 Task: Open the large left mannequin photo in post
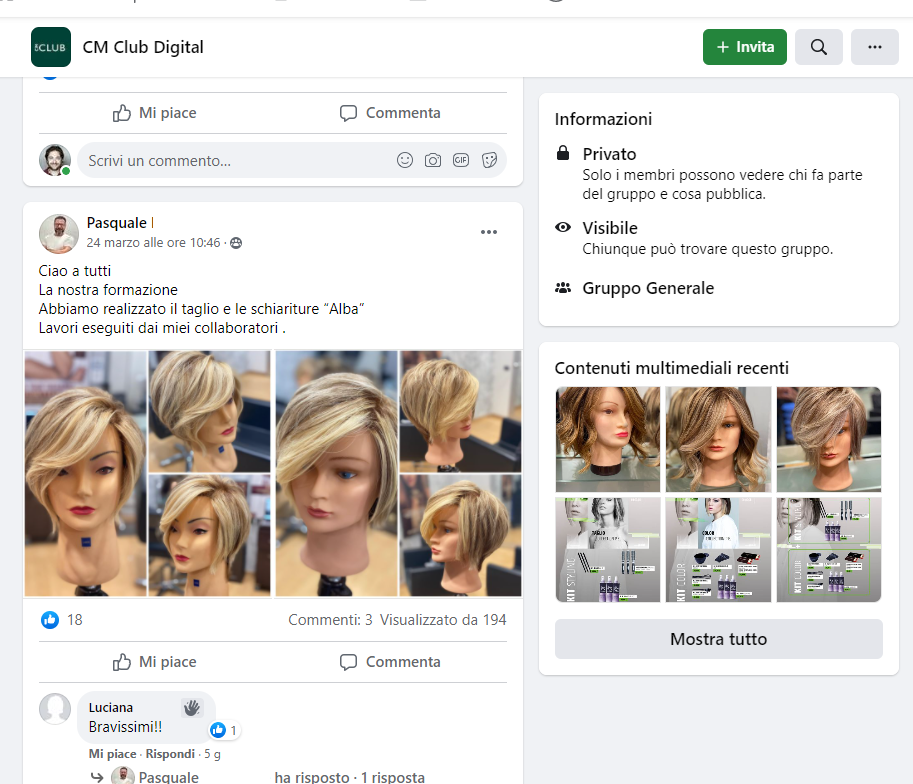coord(86,473)
